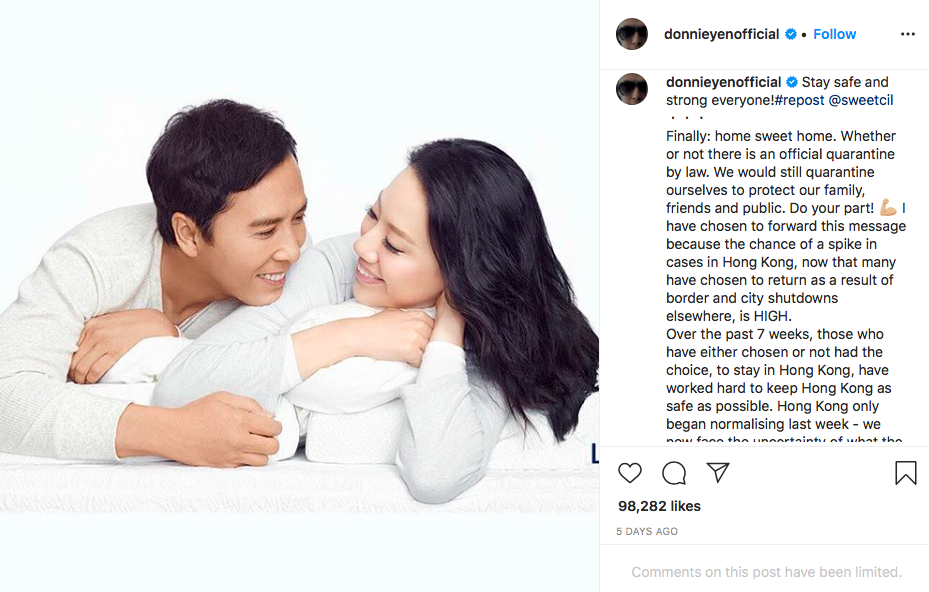Open caption avatar next to comment text
The height and width of the screenshot is (592, 929).
632,89
